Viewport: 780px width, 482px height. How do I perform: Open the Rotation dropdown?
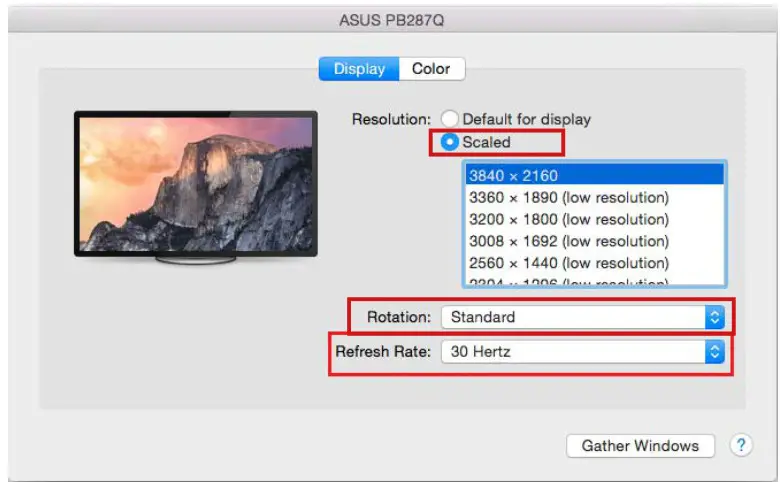pyautogui.click(x=581, y=317)
